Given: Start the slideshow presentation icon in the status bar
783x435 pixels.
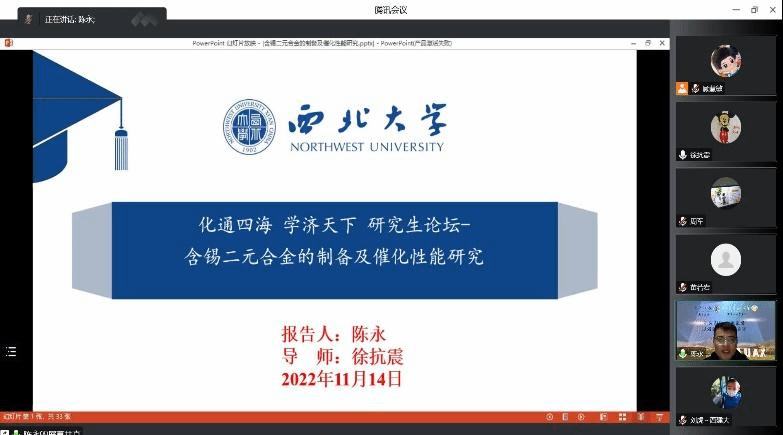Looking at the screenshot, I should point(659,417).
